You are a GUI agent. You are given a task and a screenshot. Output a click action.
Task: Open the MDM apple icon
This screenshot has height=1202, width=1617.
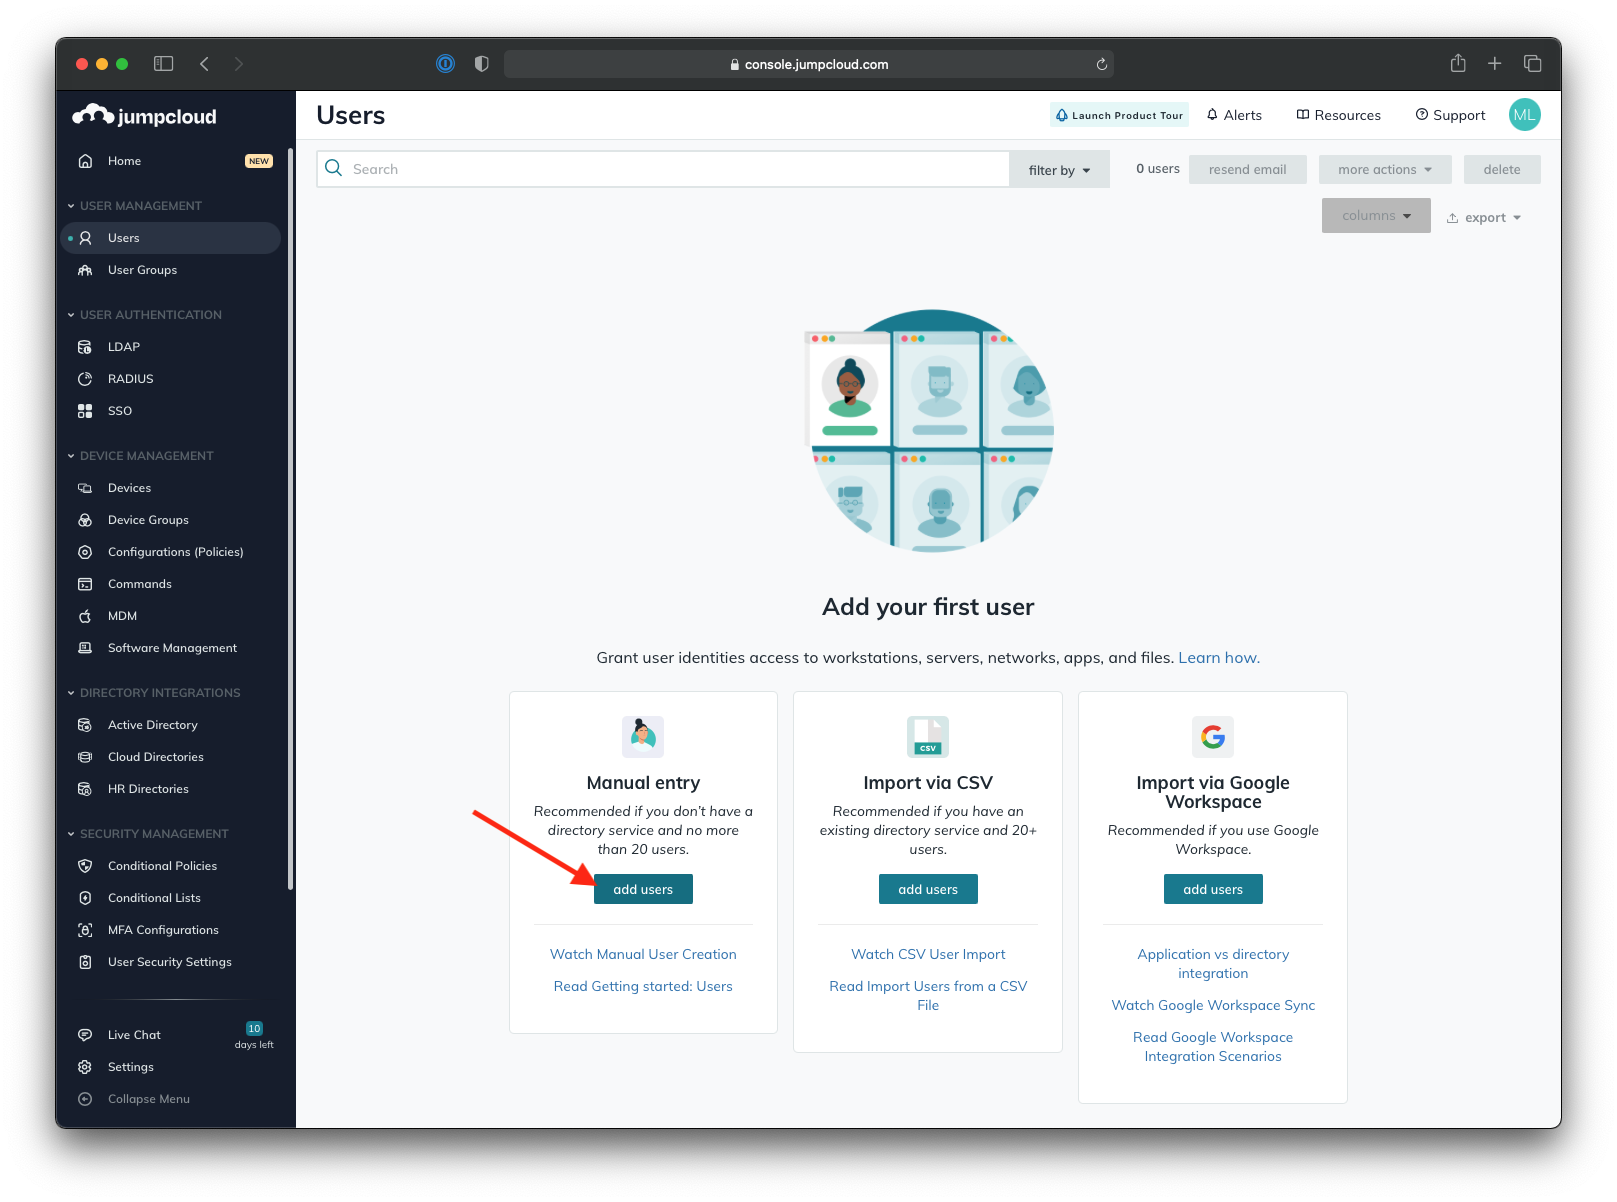tap(85, 616)
